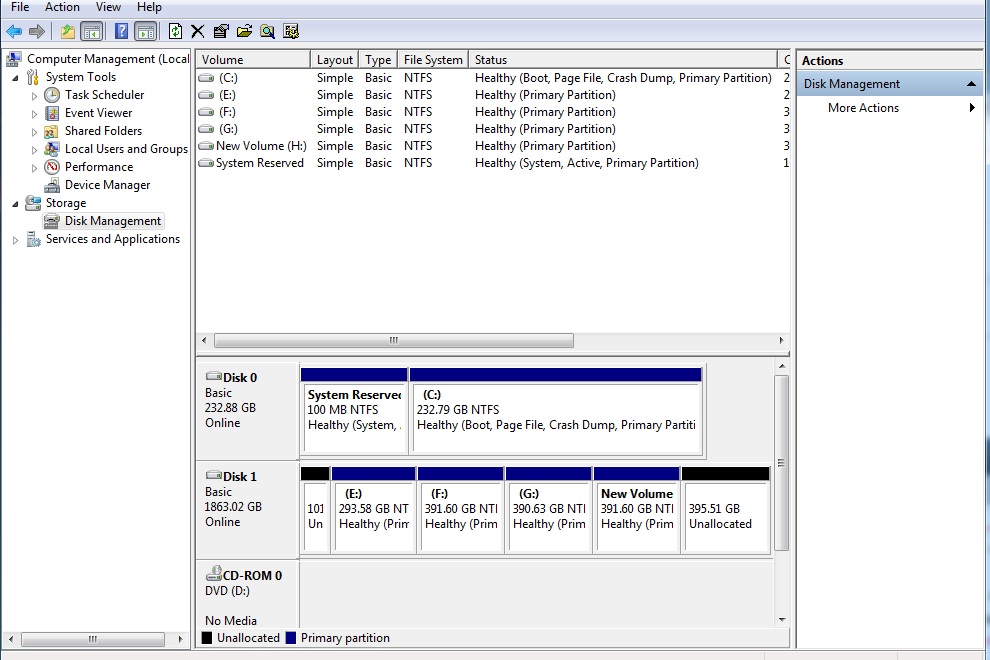Open Properties from the toolbar icon

(221, 31)
